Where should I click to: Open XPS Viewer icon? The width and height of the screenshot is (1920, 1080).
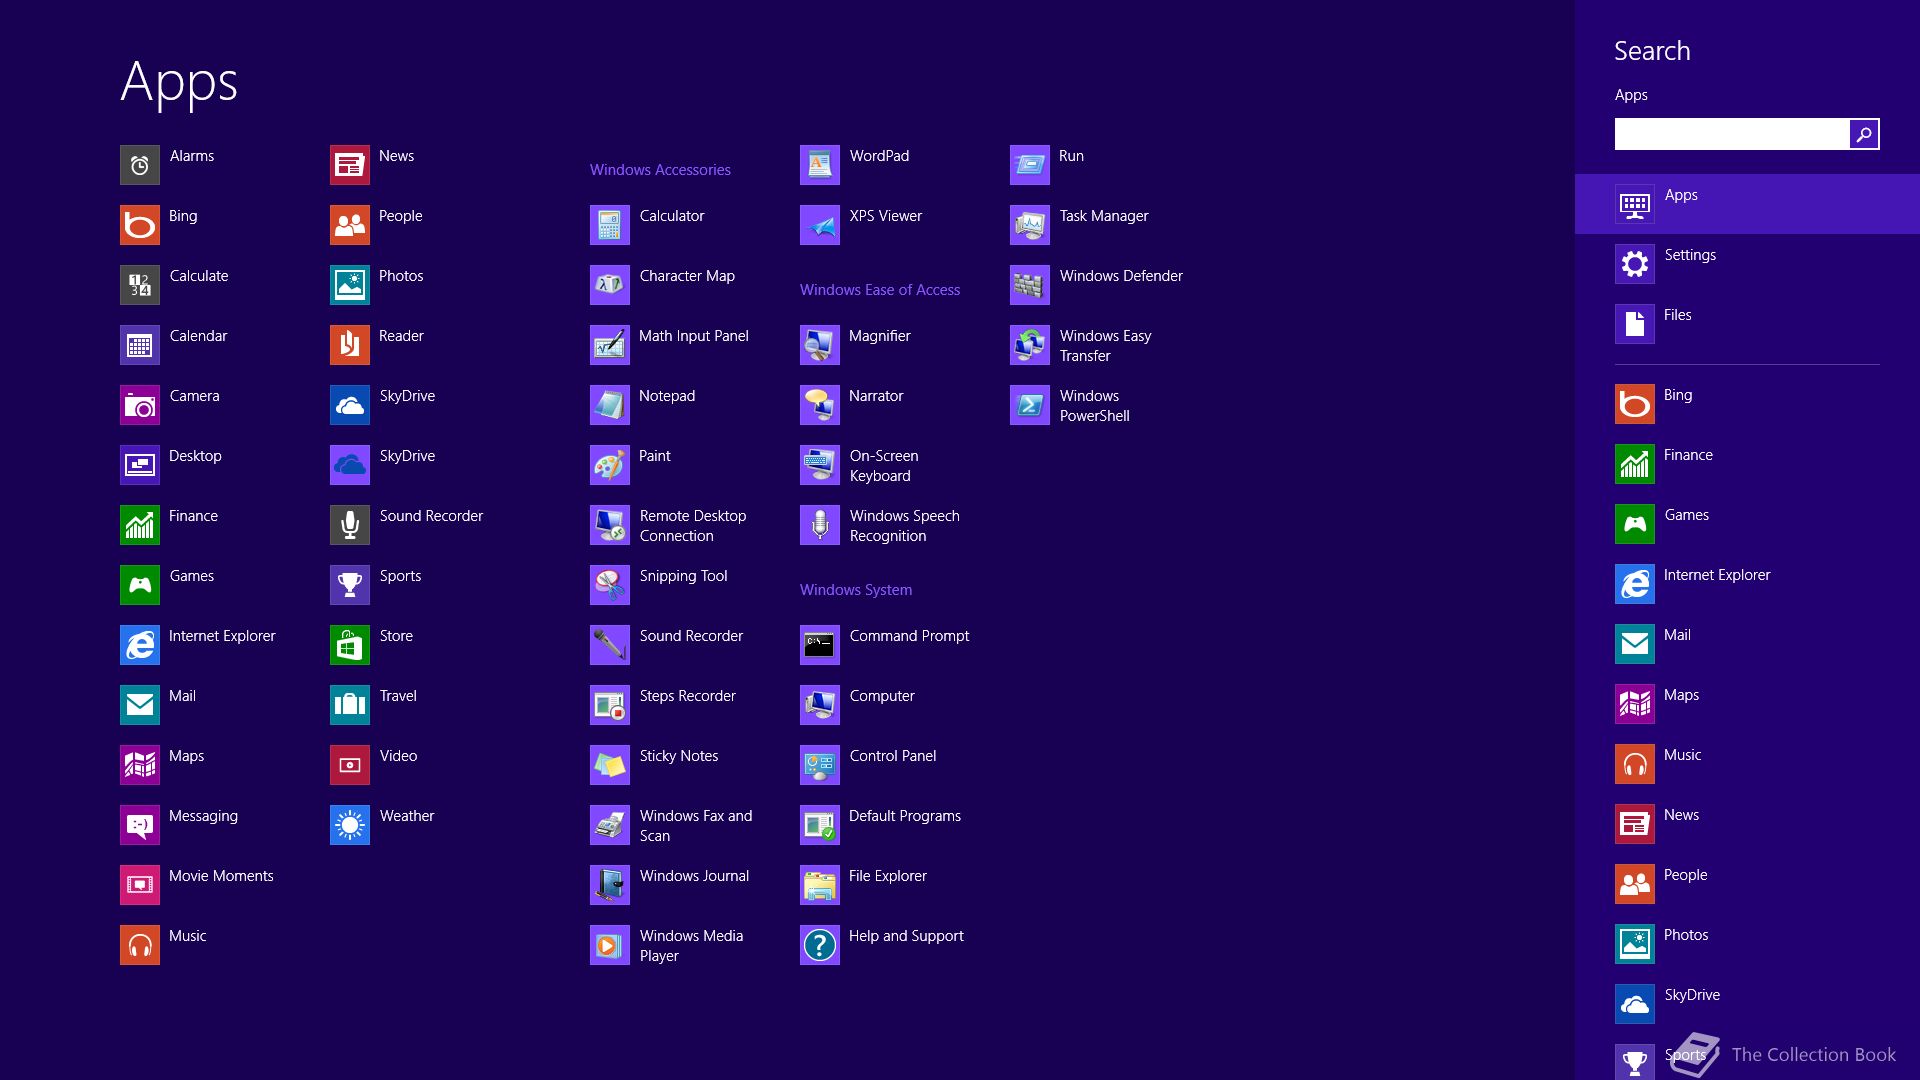point(820,225)
